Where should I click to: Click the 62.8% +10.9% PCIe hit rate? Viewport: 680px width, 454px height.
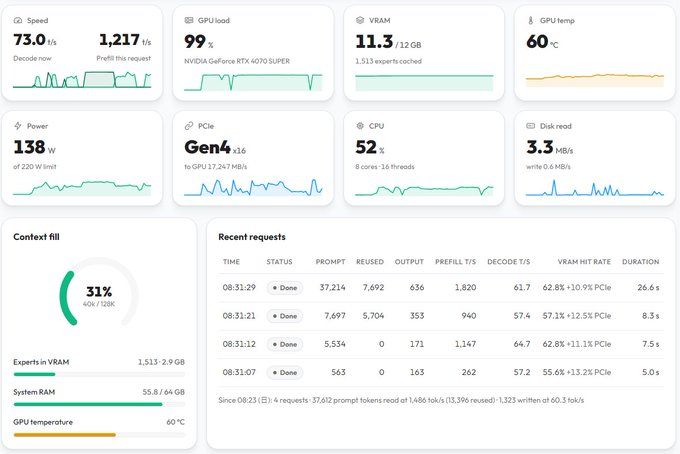tap(577, 287)
